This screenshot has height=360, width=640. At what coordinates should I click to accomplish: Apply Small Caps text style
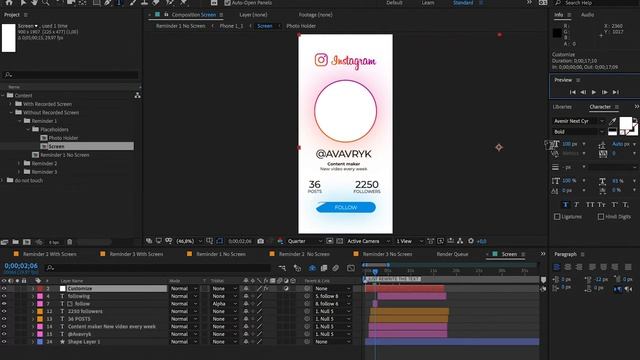tap(602, 204)
